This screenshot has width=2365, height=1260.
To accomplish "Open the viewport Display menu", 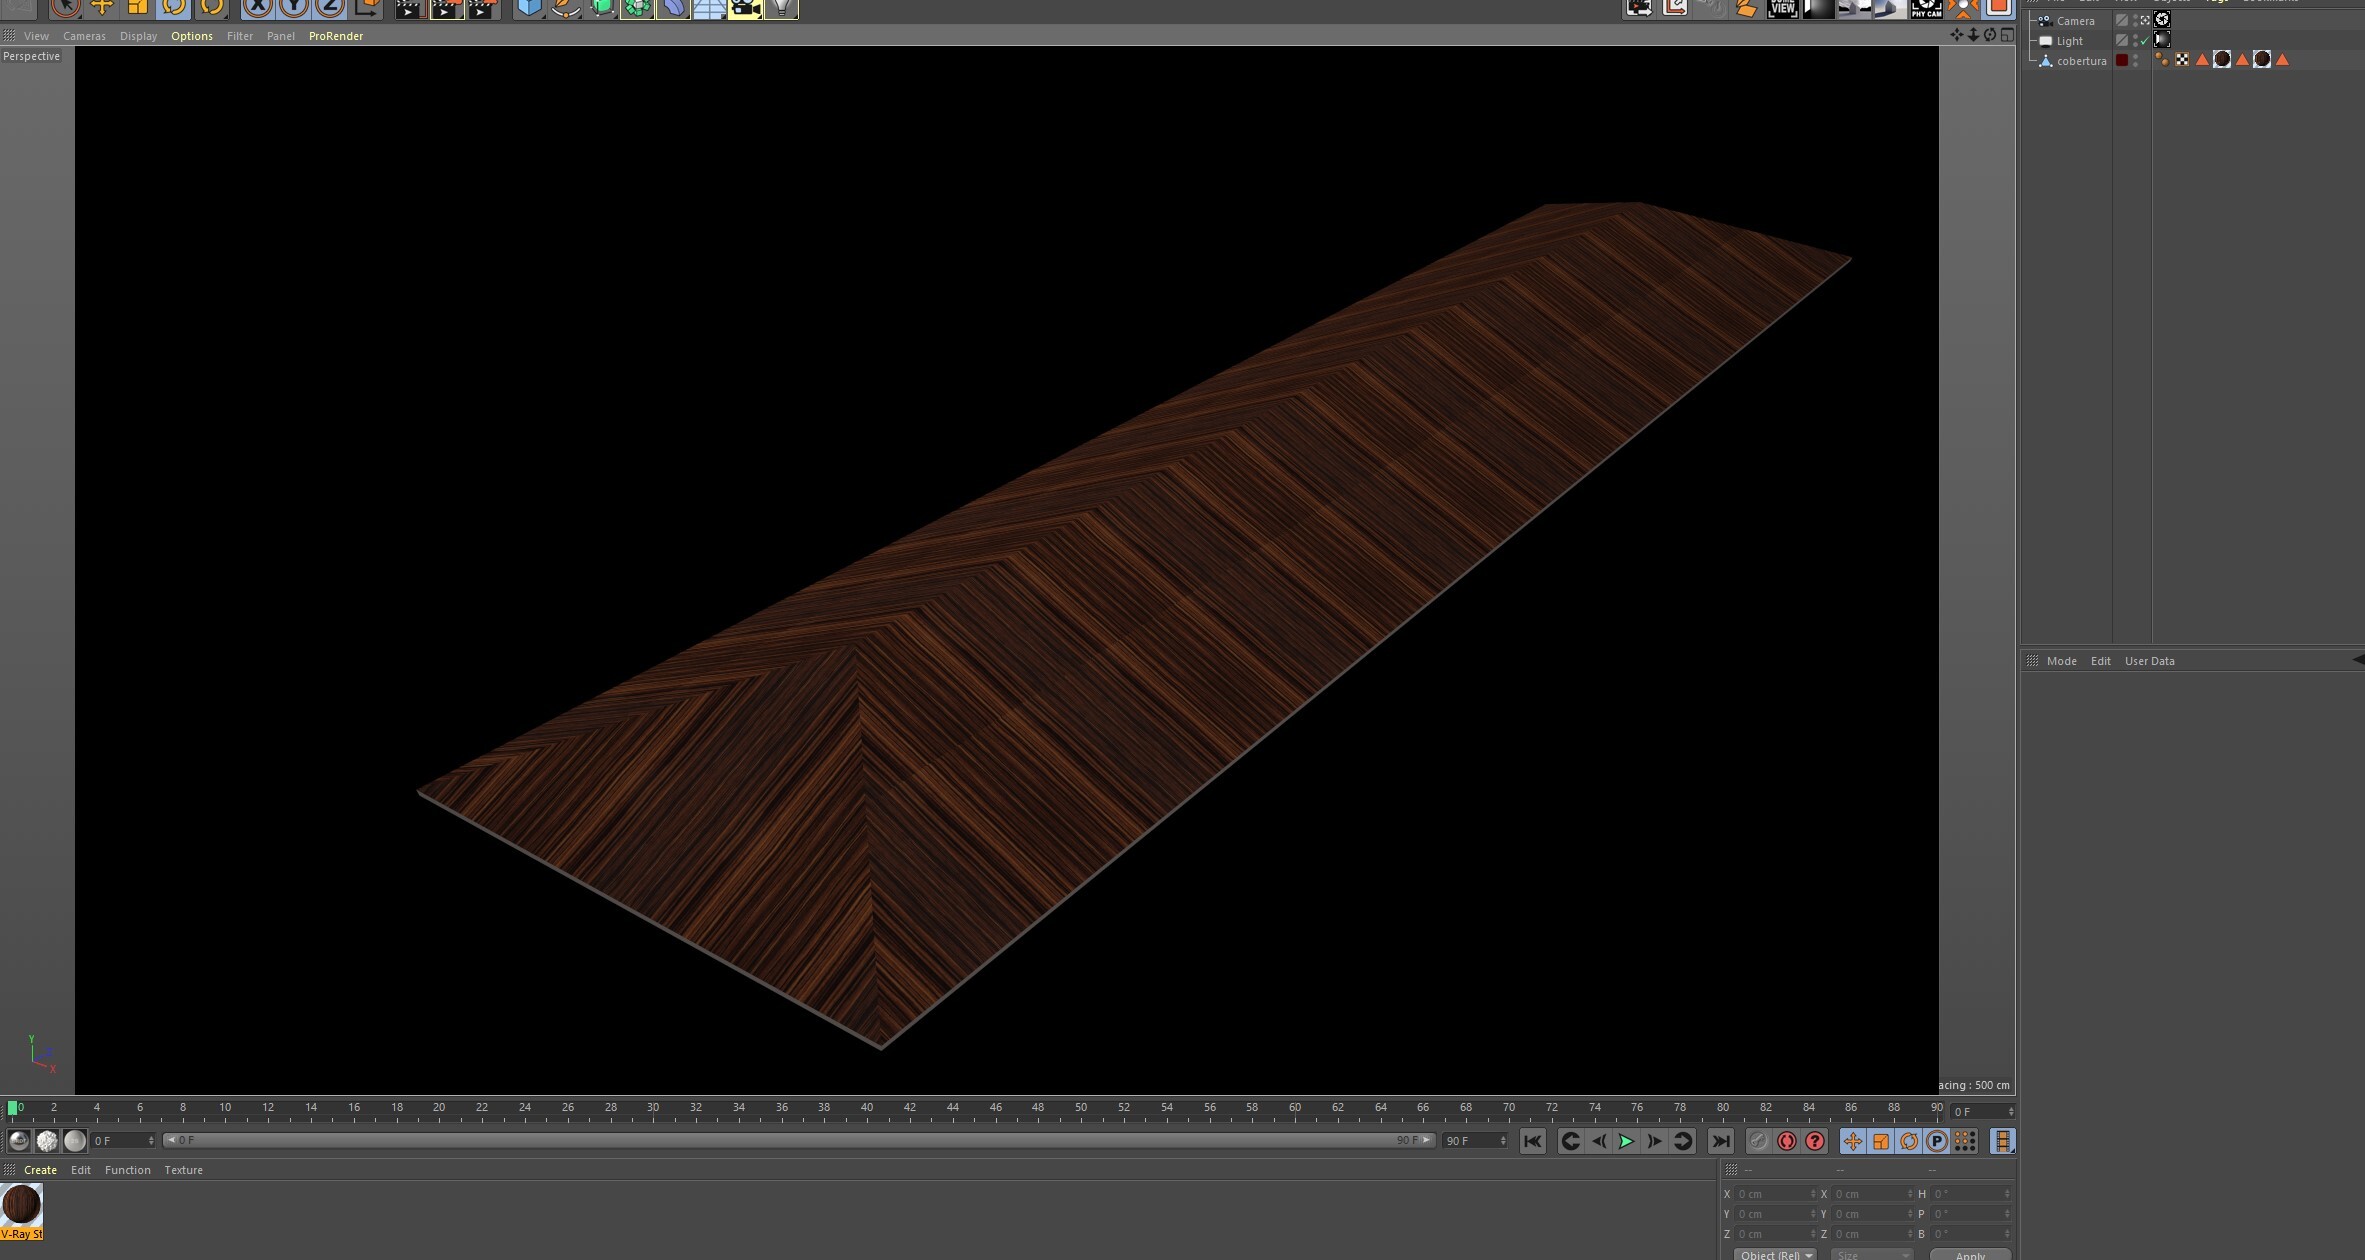I will (x=138, y=36).
